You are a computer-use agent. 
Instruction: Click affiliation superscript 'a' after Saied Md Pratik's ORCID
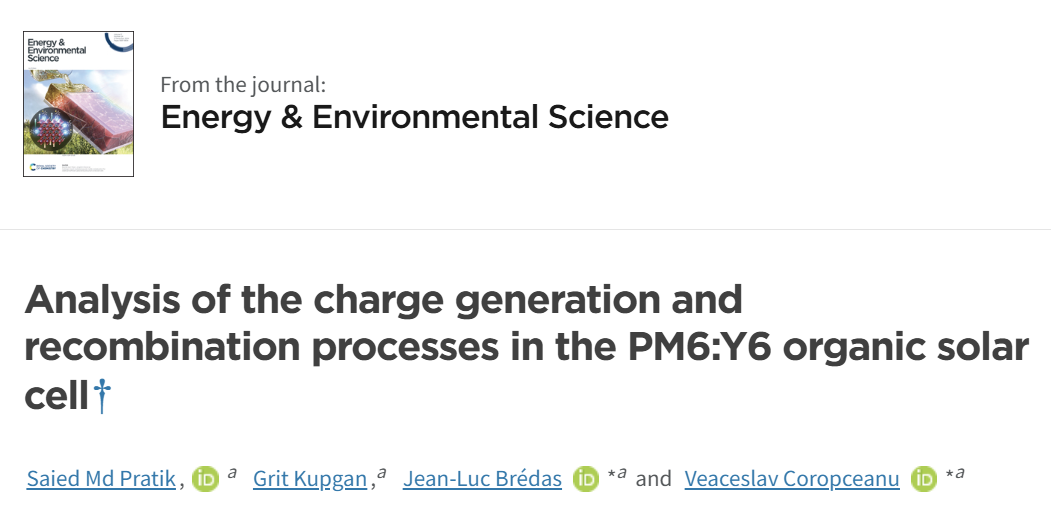(232, 473)
